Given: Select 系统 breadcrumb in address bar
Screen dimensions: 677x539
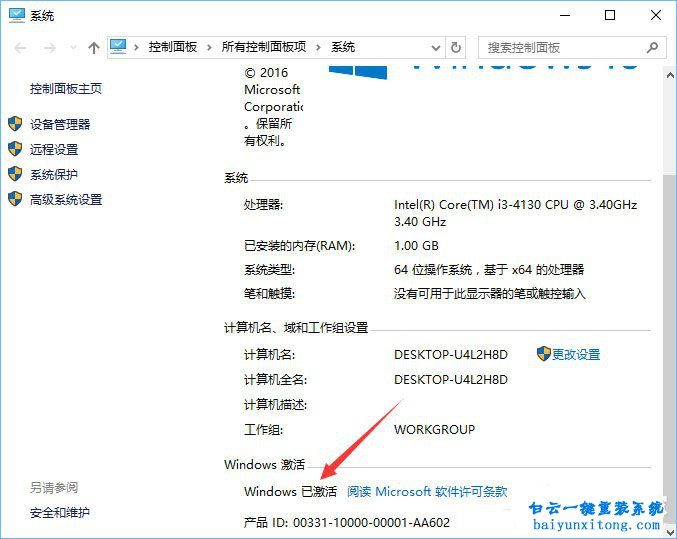Looking at the screenshot, I should [343, 47].
